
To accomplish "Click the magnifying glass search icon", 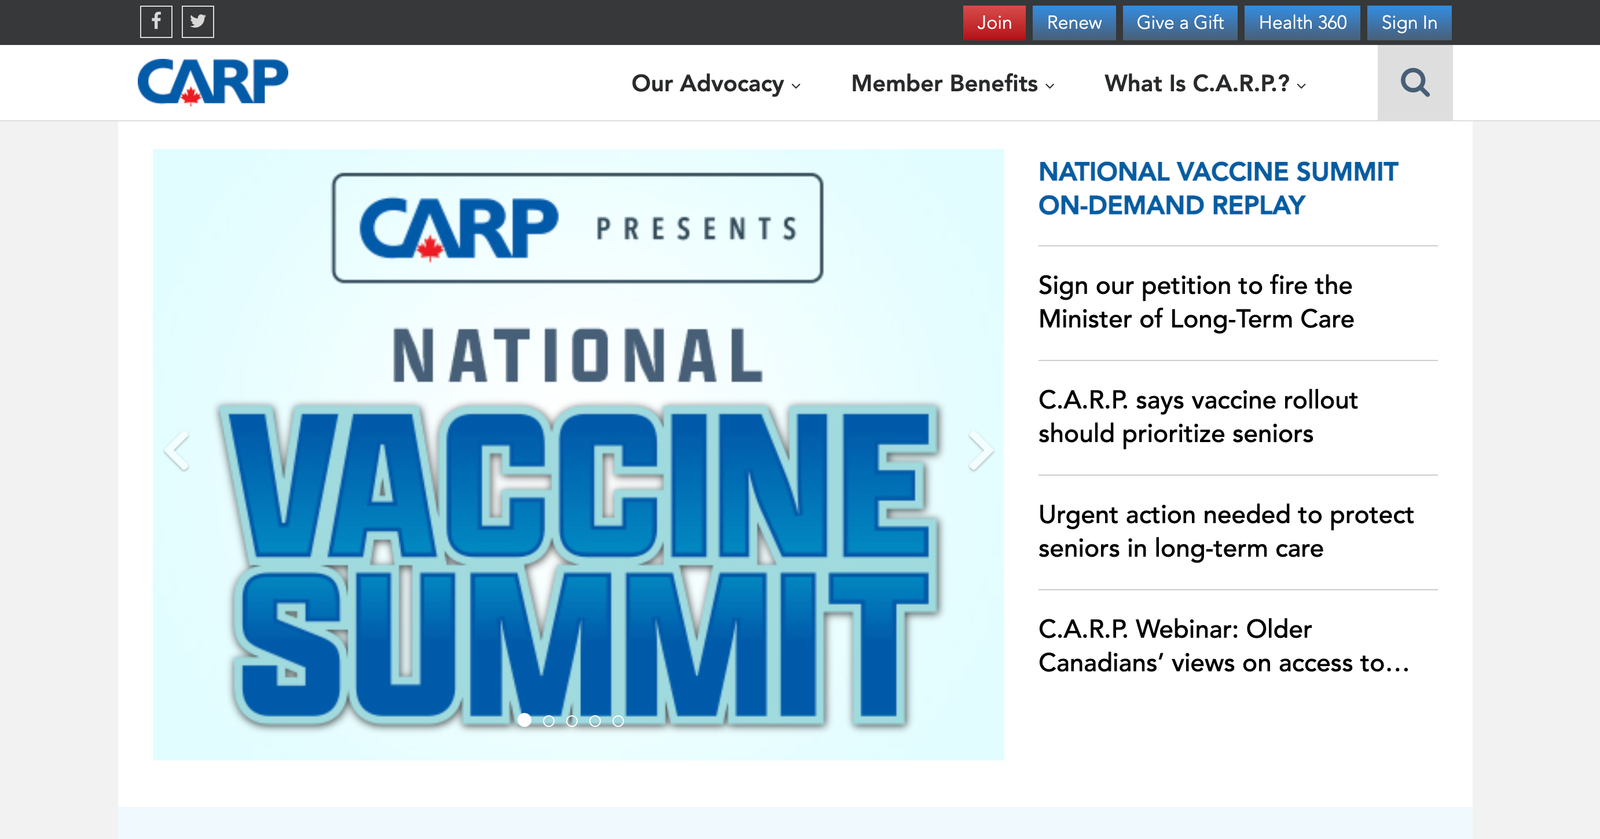I will pyautogui.click(x=1414, y=83).
